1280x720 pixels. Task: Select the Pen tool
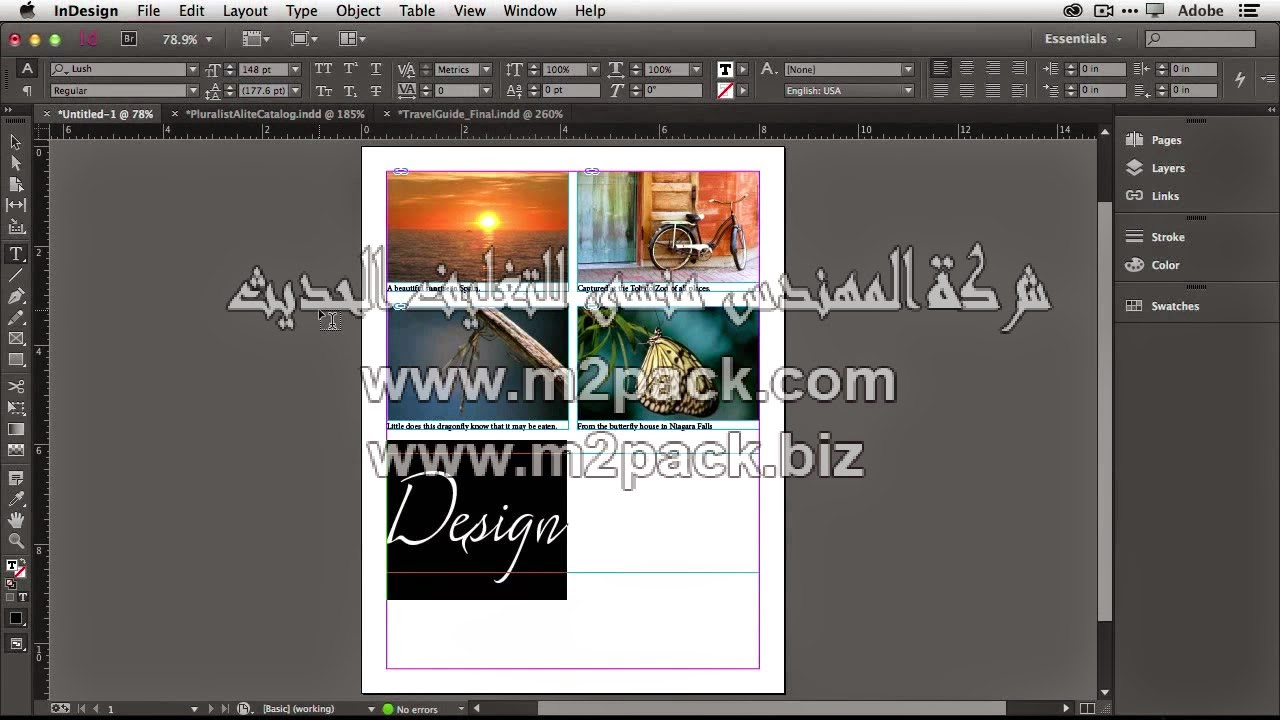click(16, 296)
